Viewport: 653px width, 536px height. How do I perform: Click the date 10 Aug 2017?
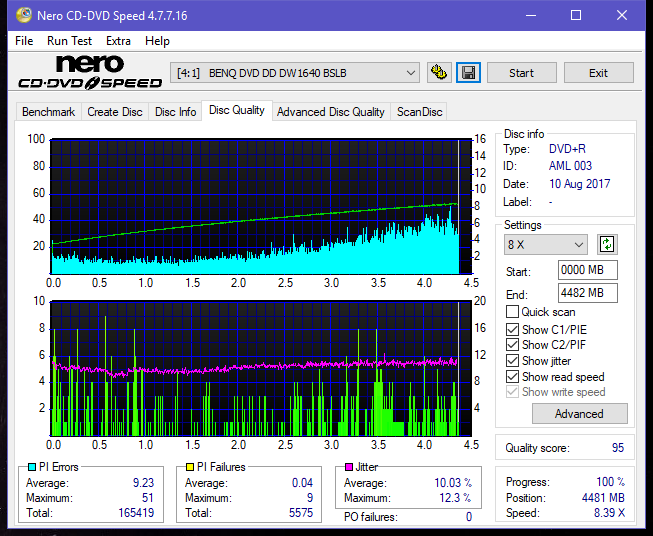click(x=580, y=184)
